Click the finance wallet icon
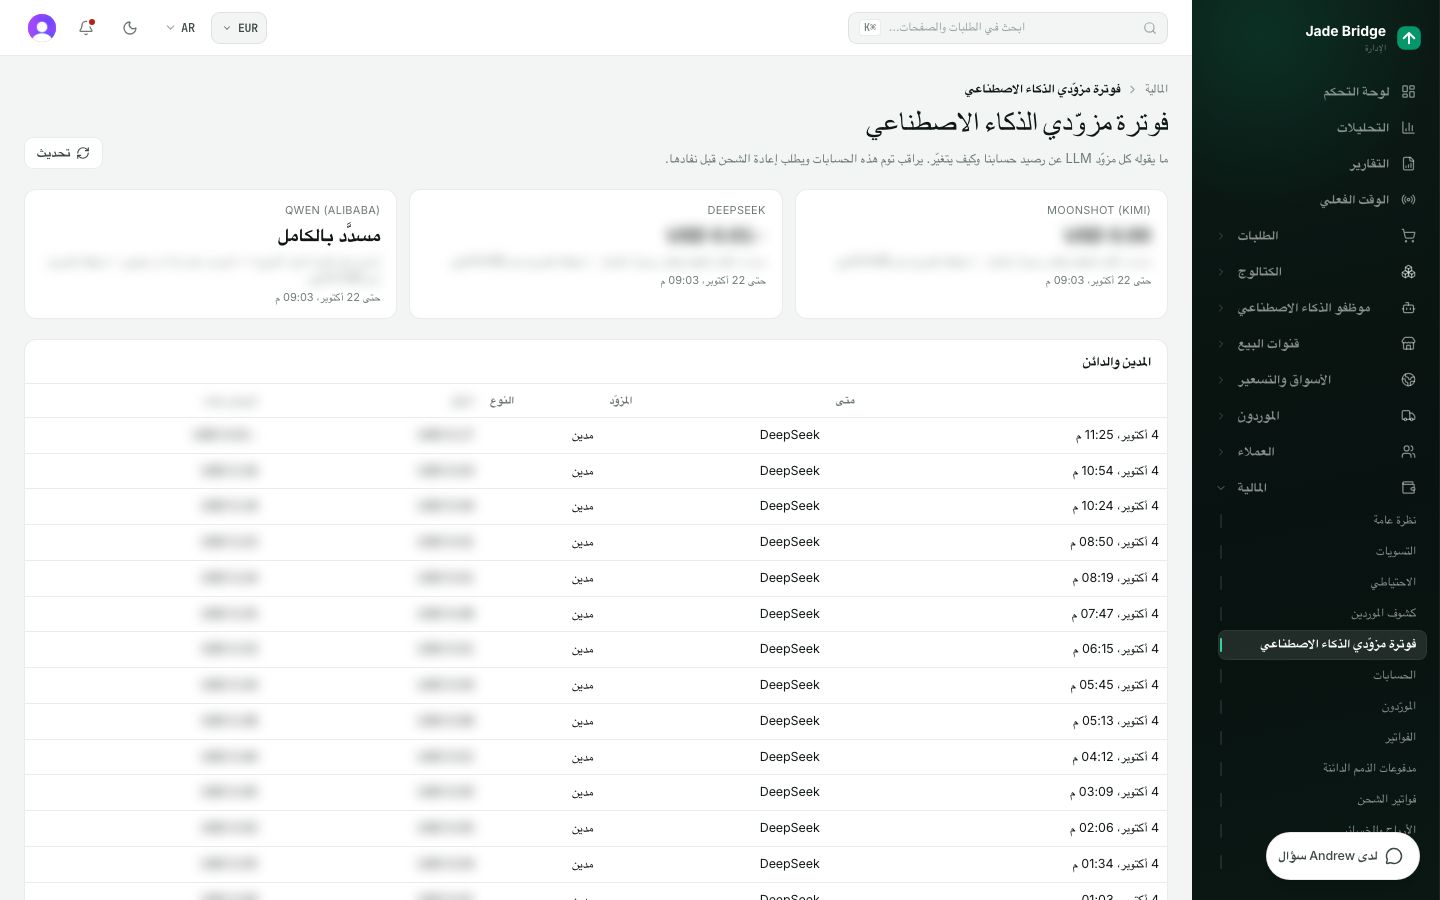 click(1408, 488)
